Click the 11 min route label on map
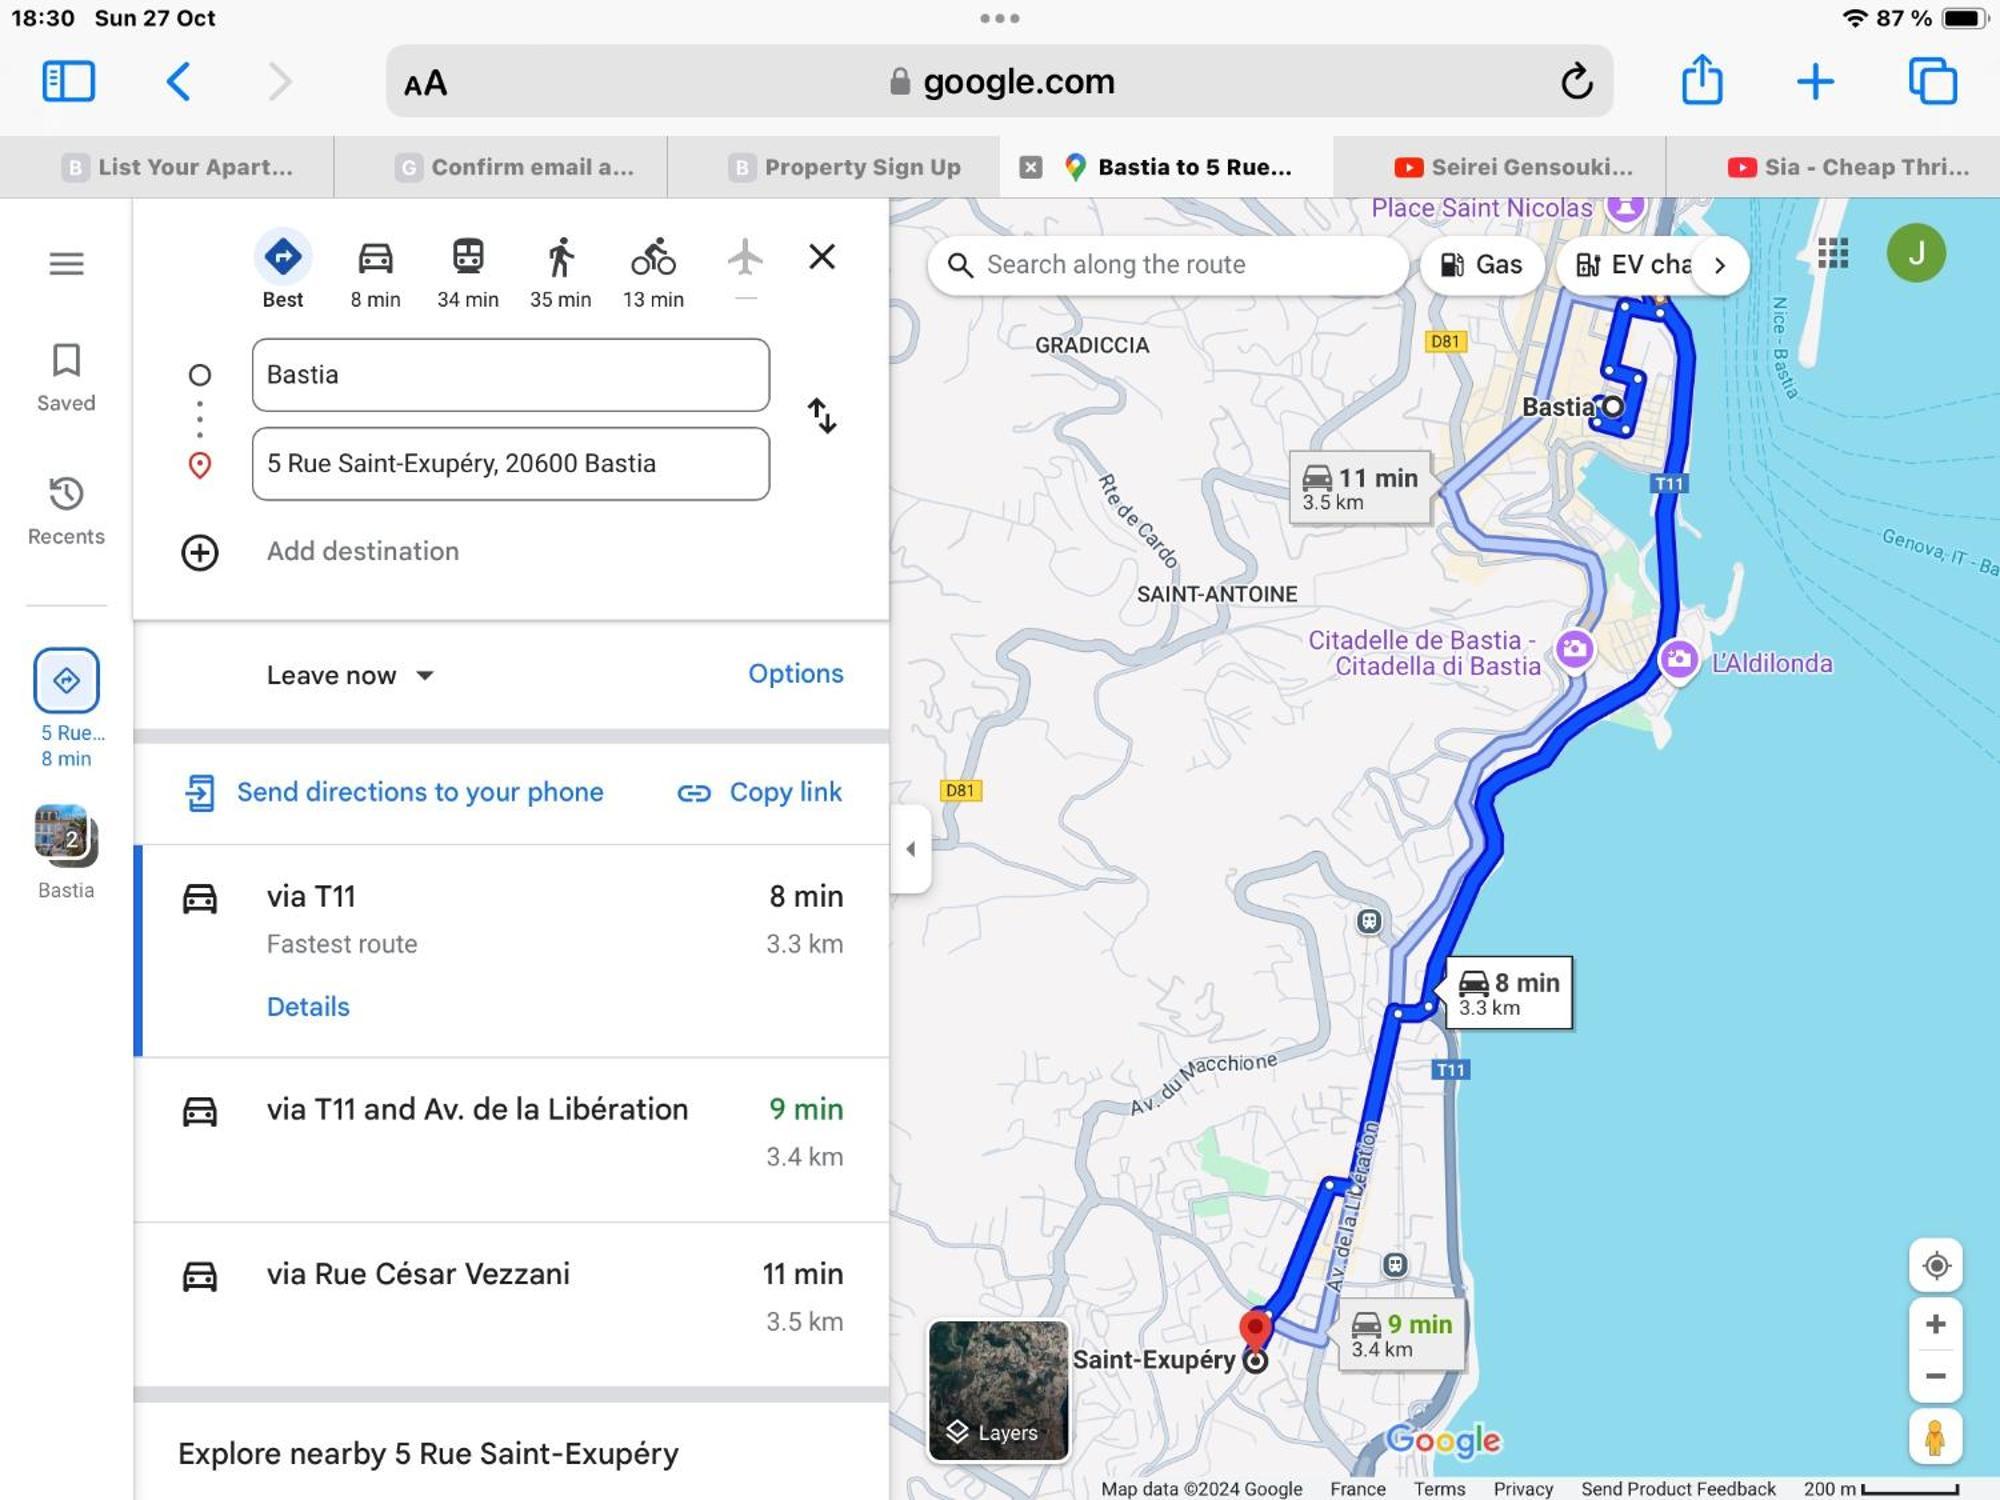This screenshot has width=2000, height=1500. (x=1360, y=487)
